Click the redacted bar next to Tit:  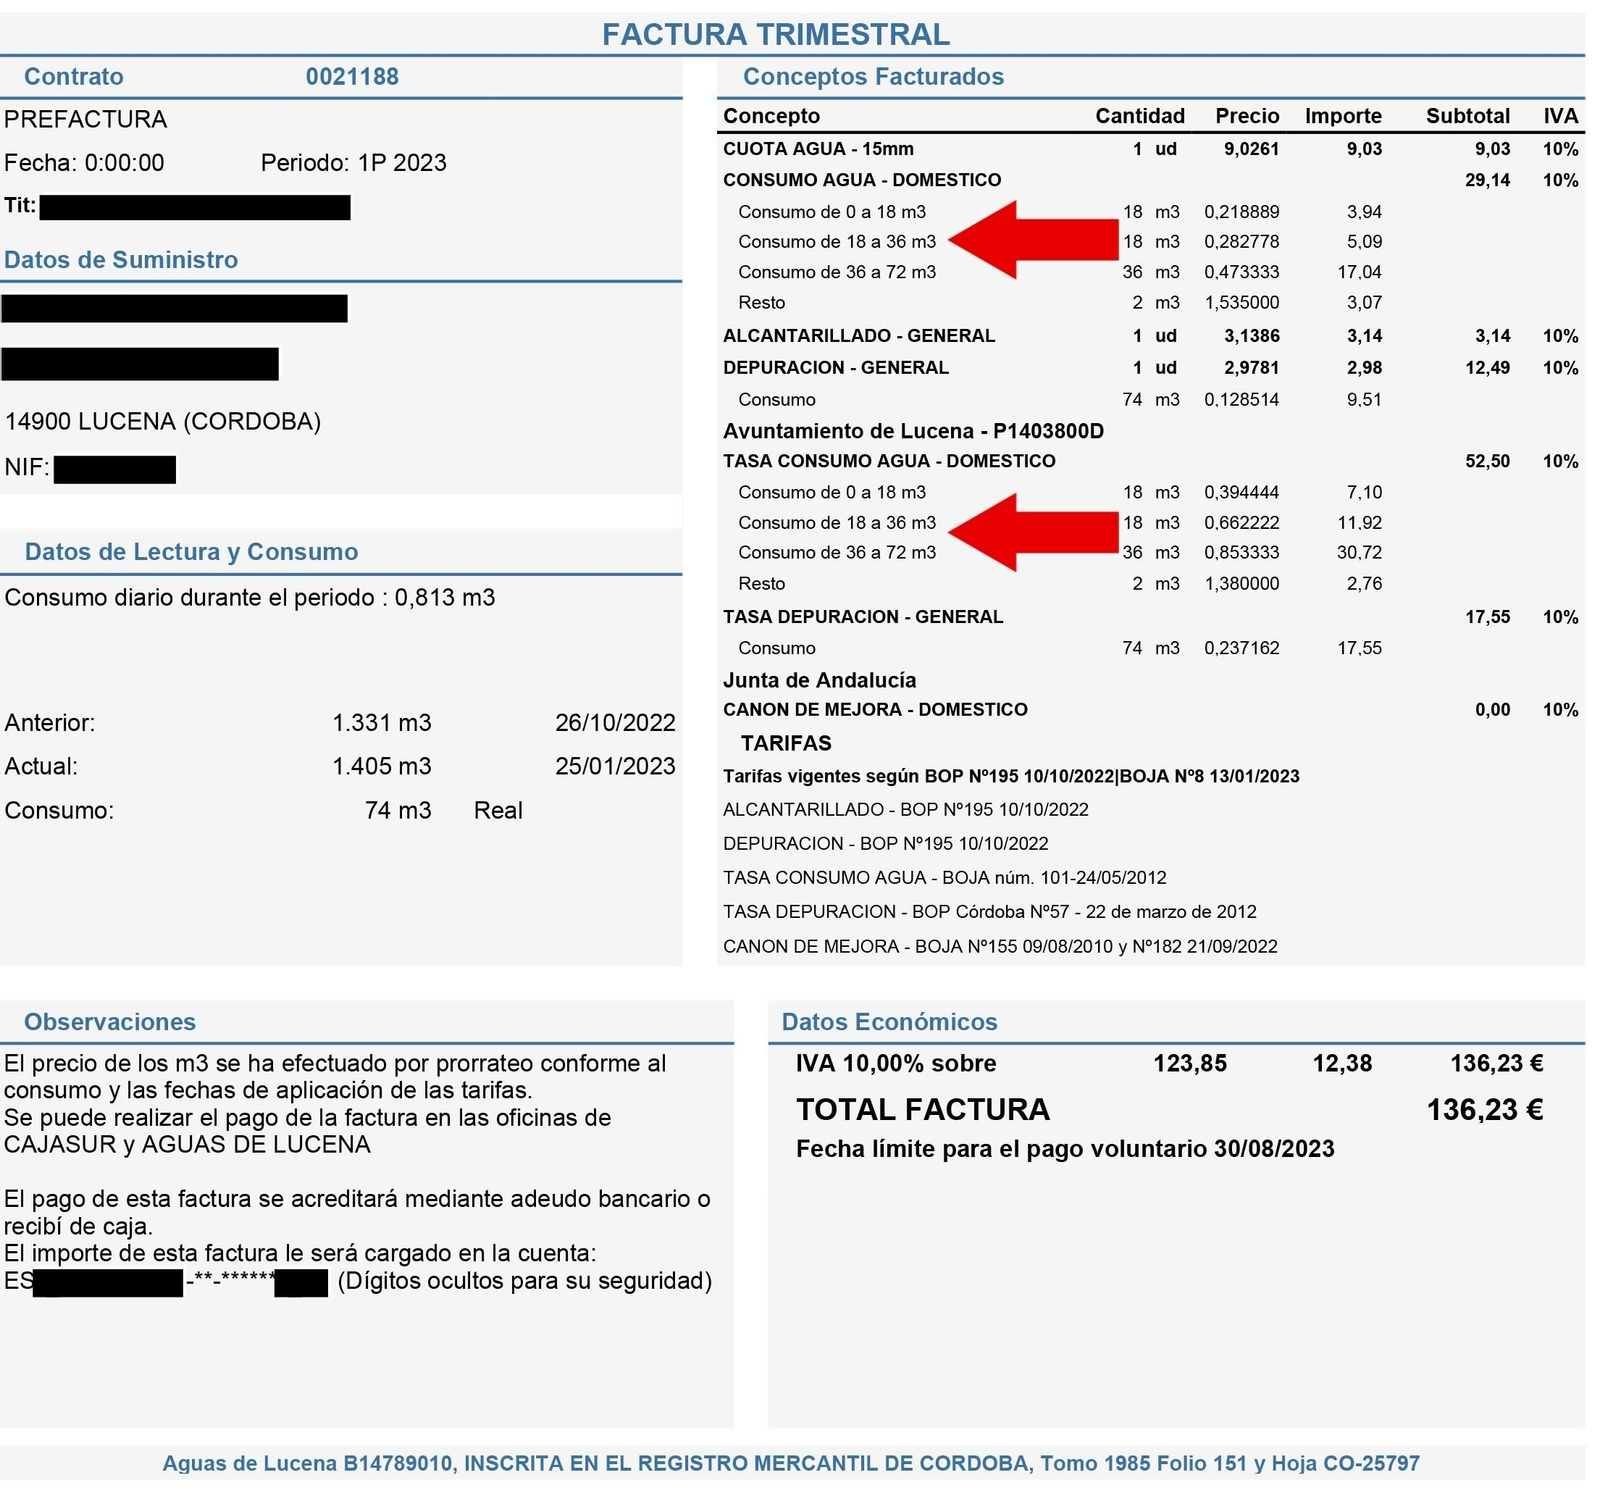pos(195,207)
